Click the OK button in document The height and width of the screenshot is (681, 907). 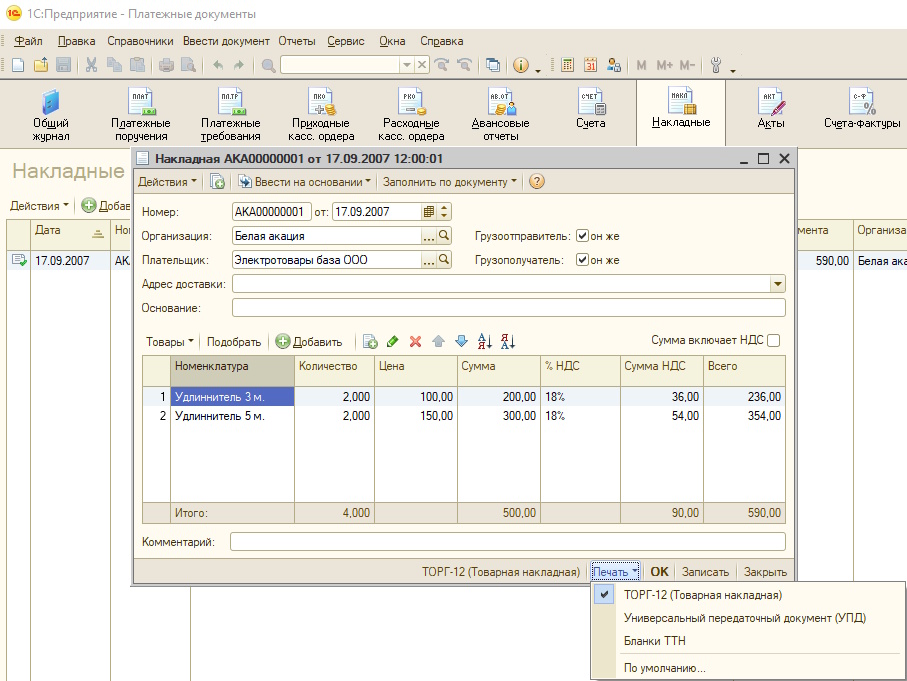659,572
